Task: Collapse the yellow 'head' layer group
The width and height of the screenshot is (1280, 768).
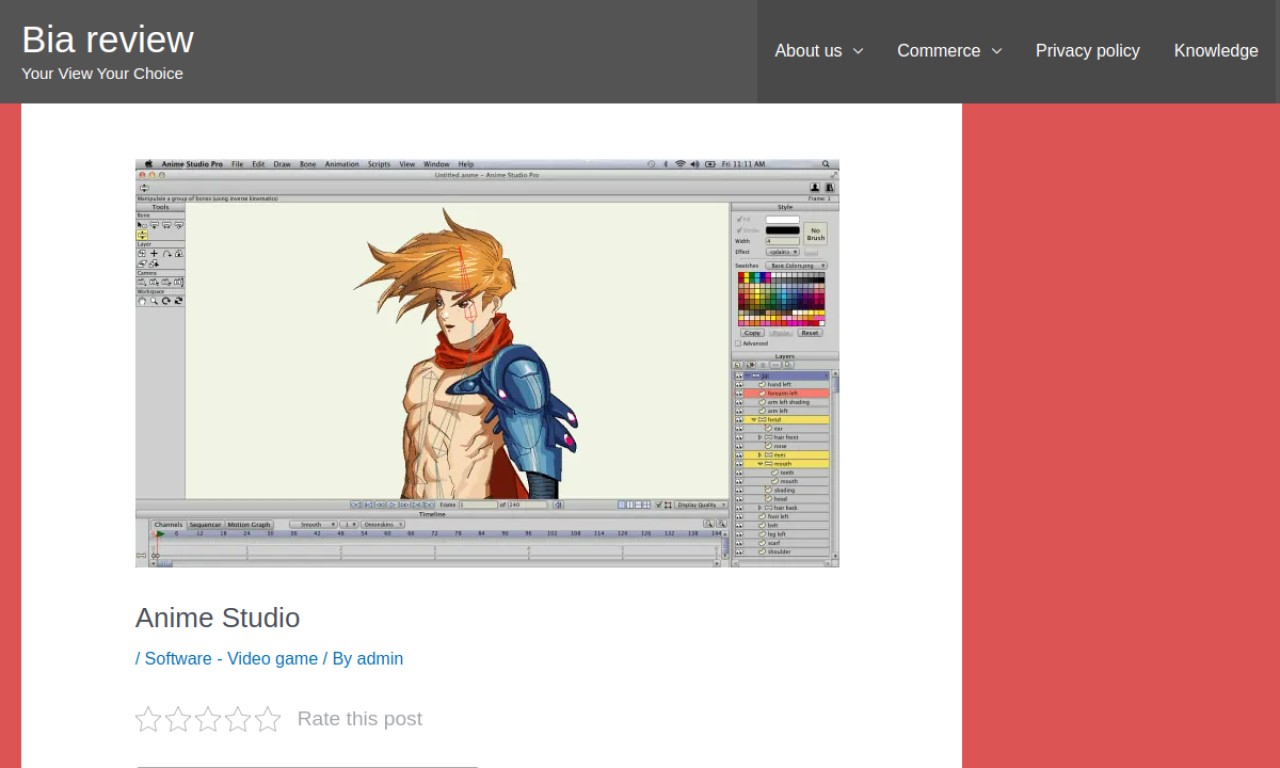Action: [x=754, y=420]
